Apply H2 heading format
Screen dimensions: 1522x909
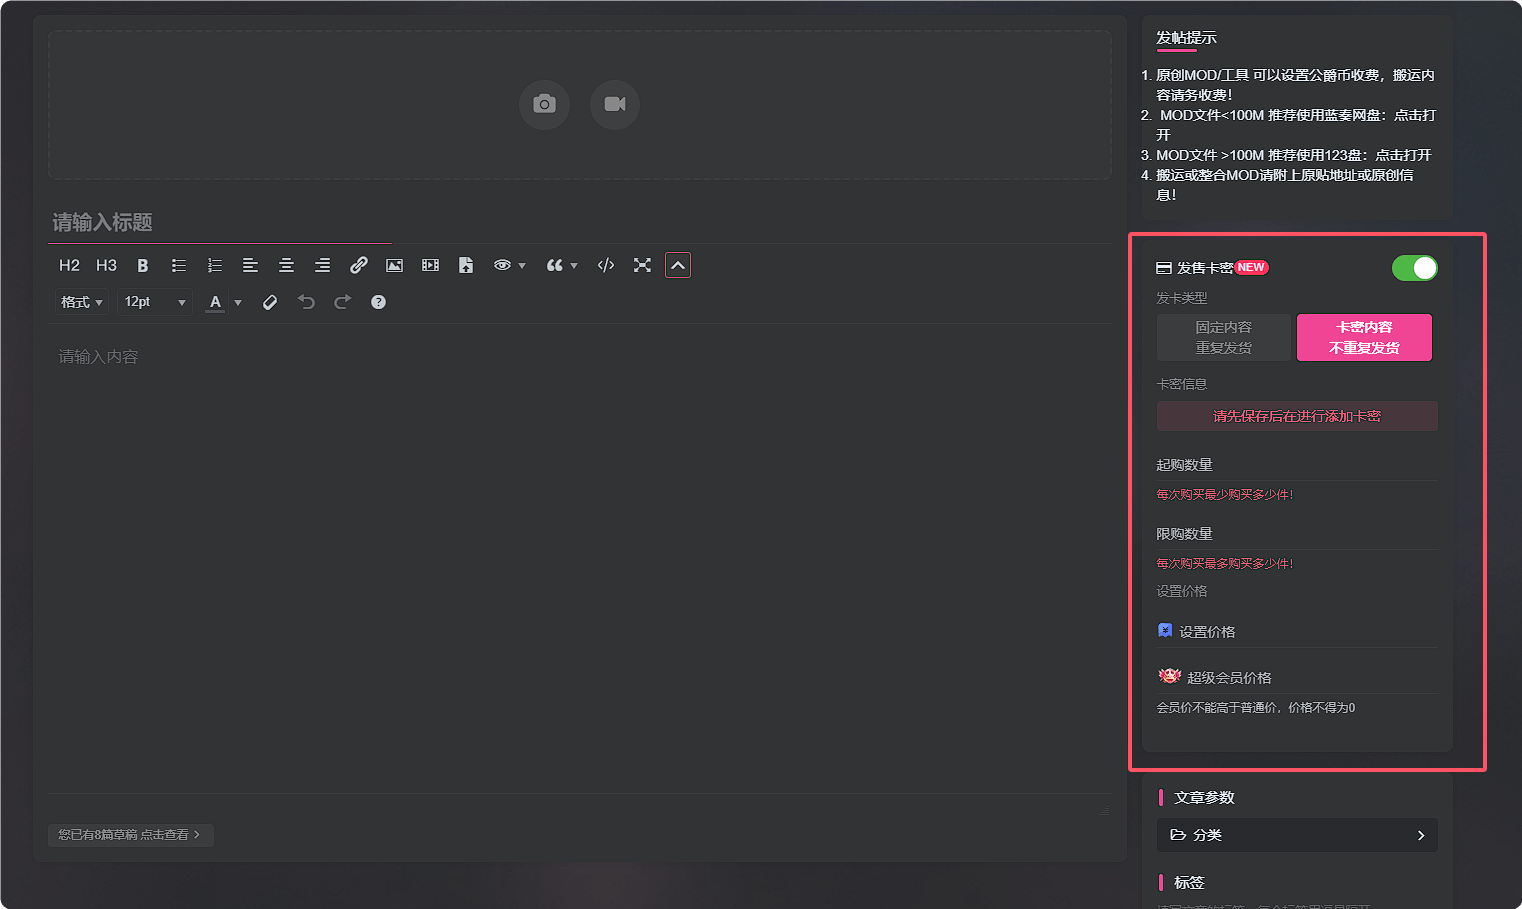[x=69, y=265]
